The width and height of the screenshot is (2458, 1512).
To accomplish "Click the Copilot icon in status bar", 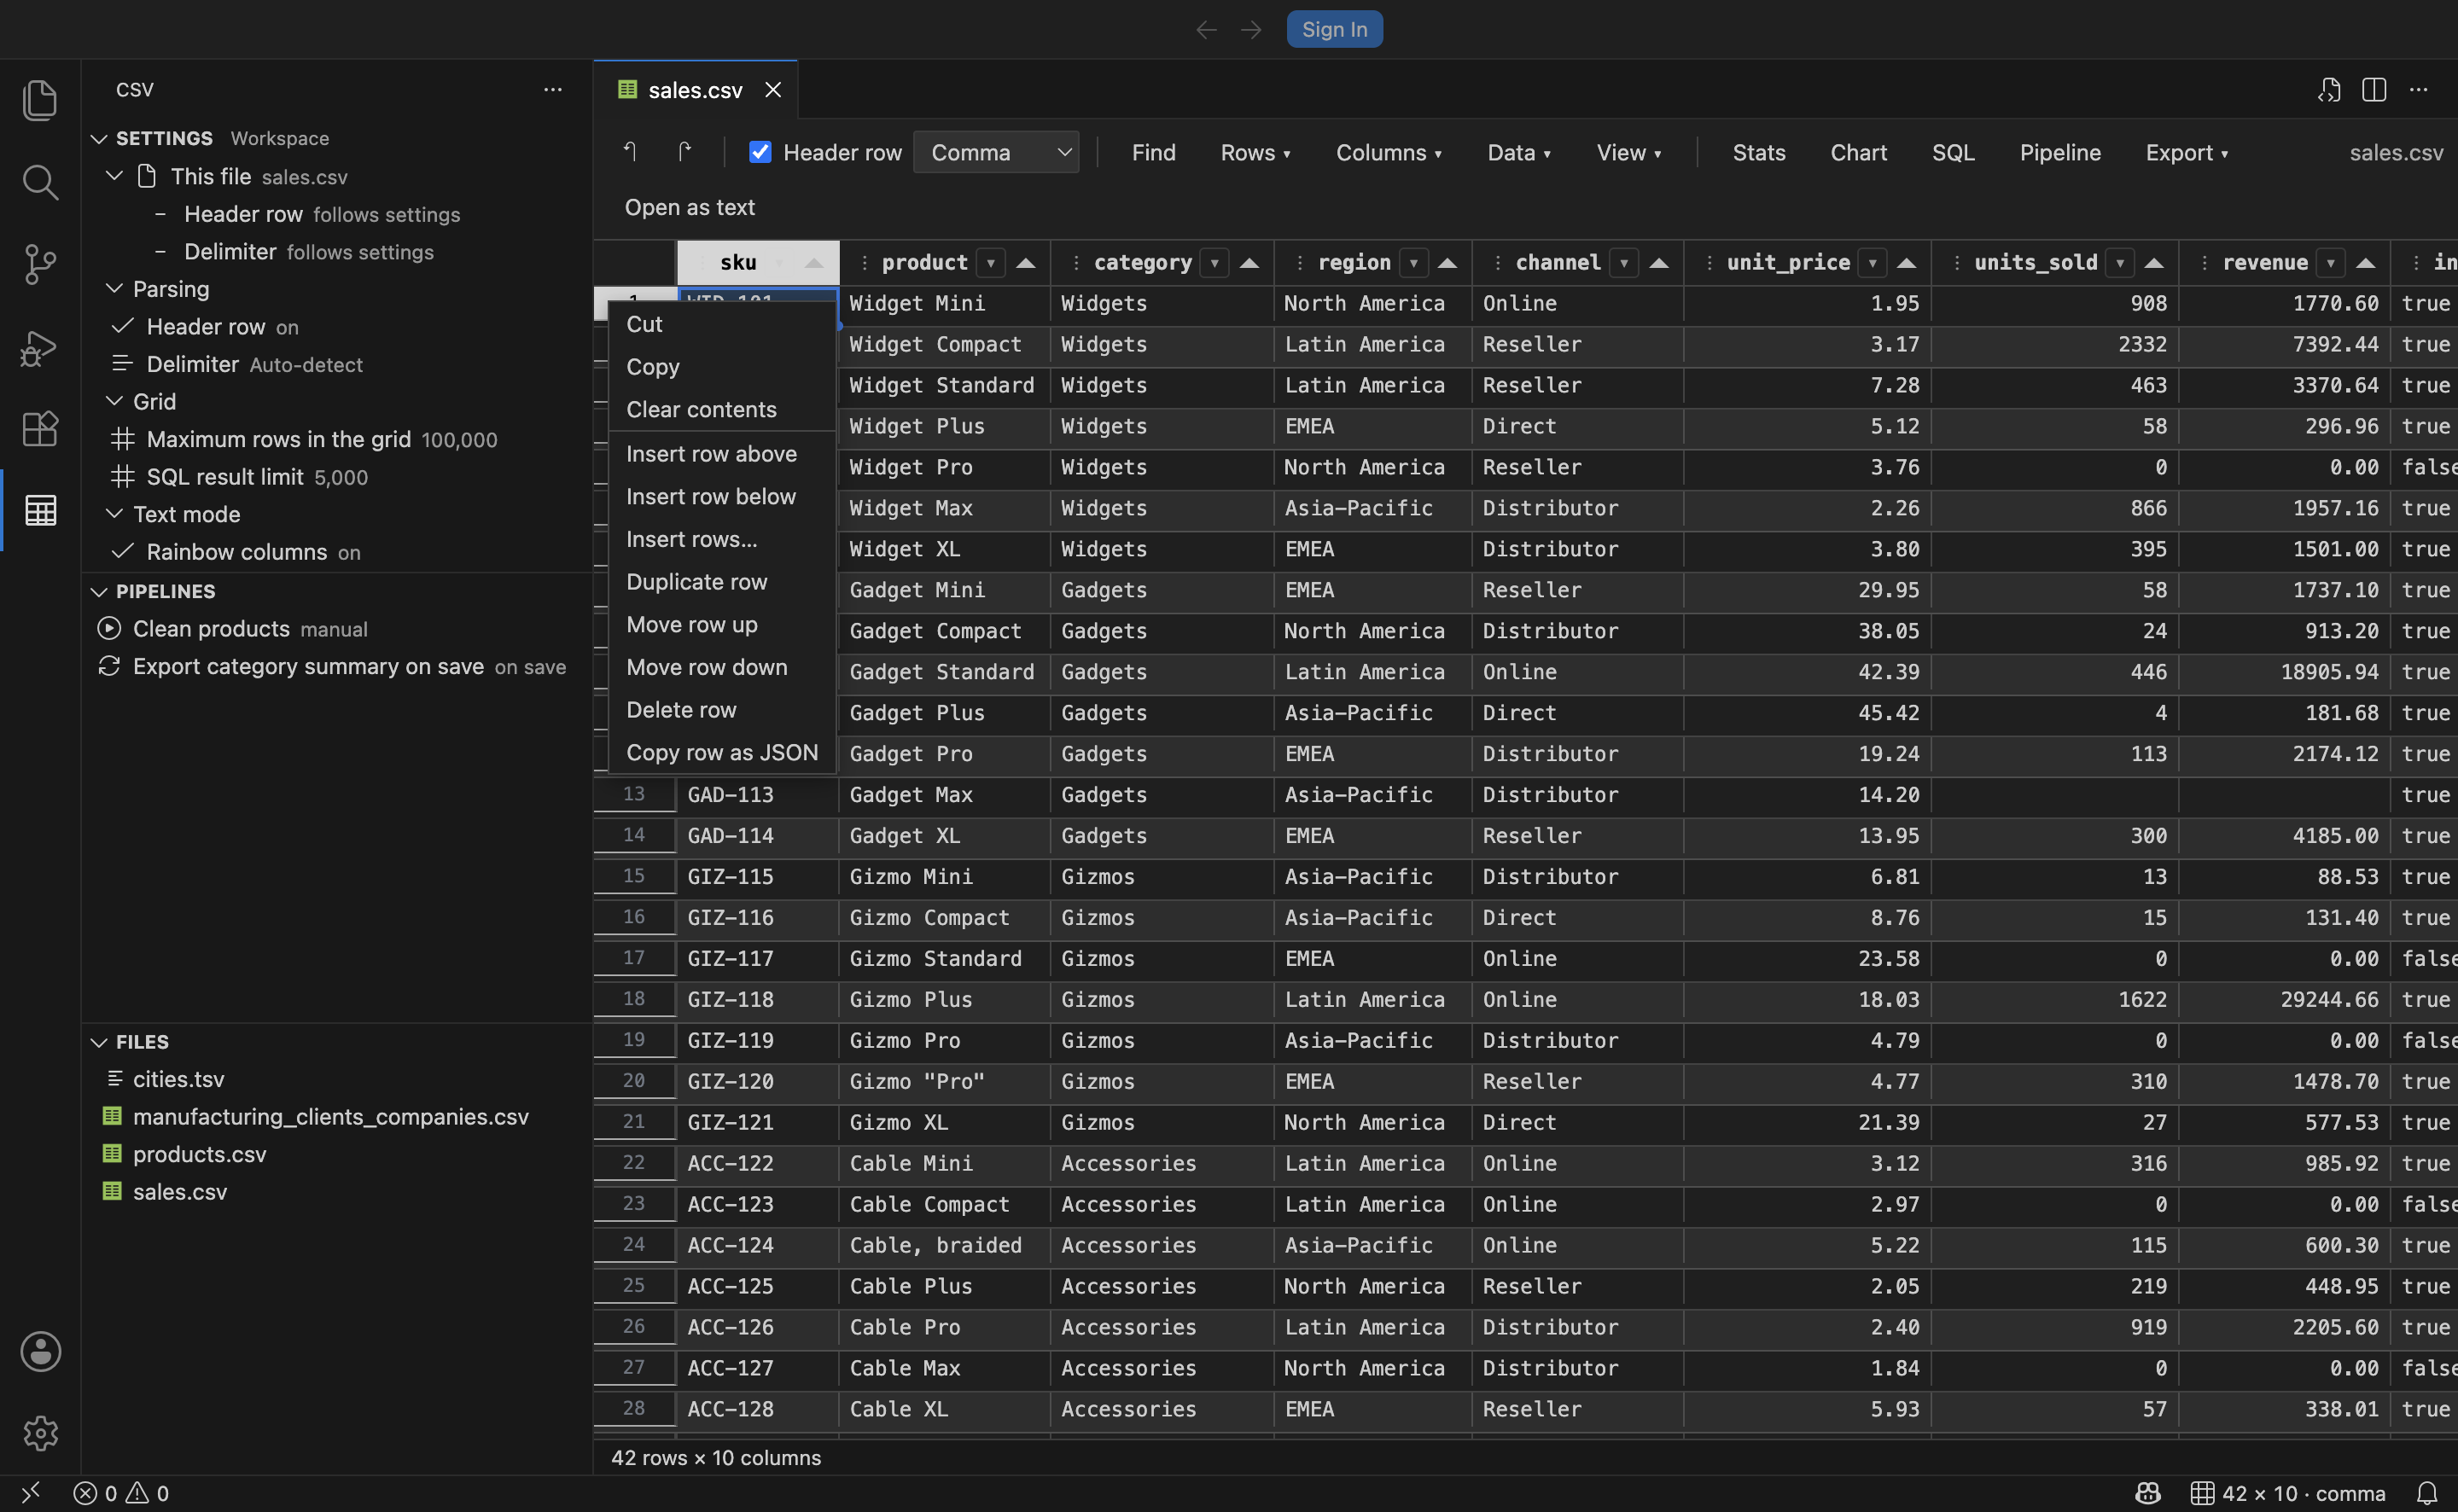I will pos(2148,1493).
